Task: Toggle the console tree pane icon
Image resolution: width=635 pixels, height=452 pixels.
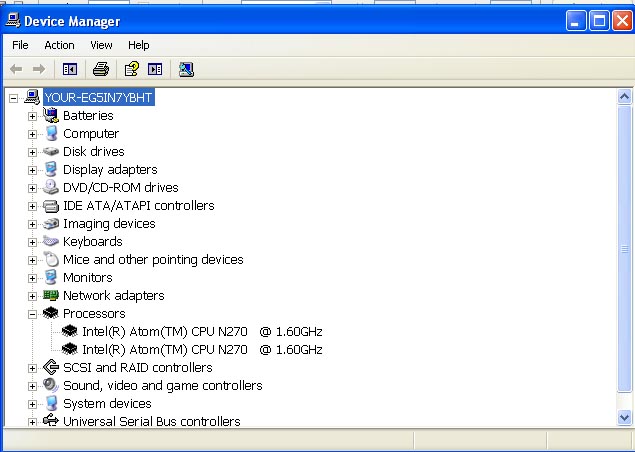Action: coord(70,69)
